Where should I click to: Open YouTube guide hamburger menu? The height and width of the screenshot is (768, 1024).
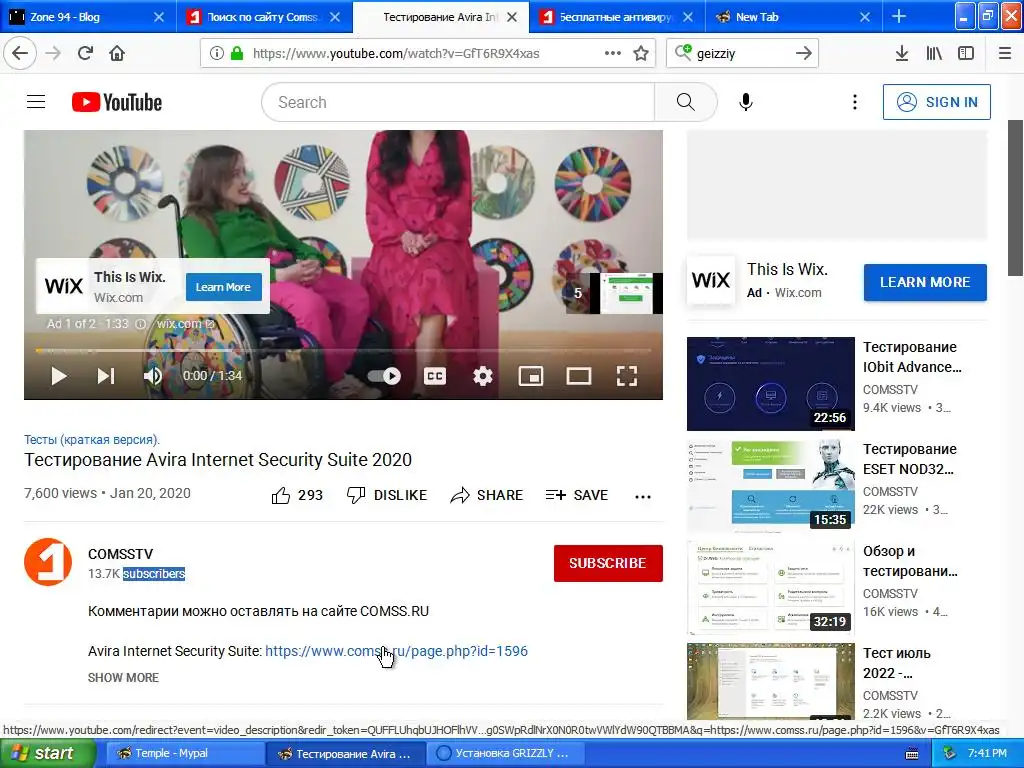pyautogui.click(x=36, y=102)
